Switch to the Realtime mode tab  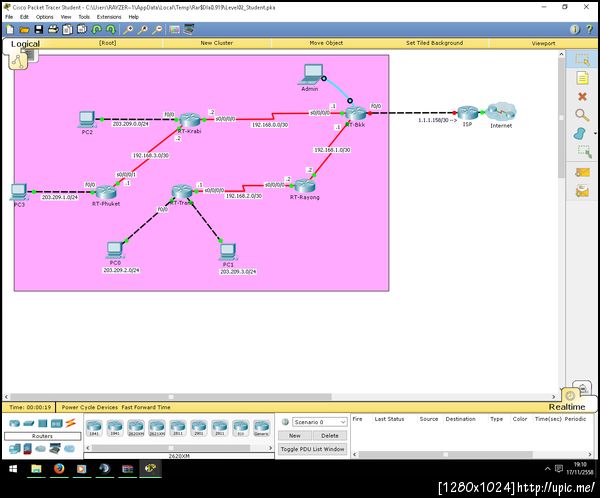click(567, 407)
